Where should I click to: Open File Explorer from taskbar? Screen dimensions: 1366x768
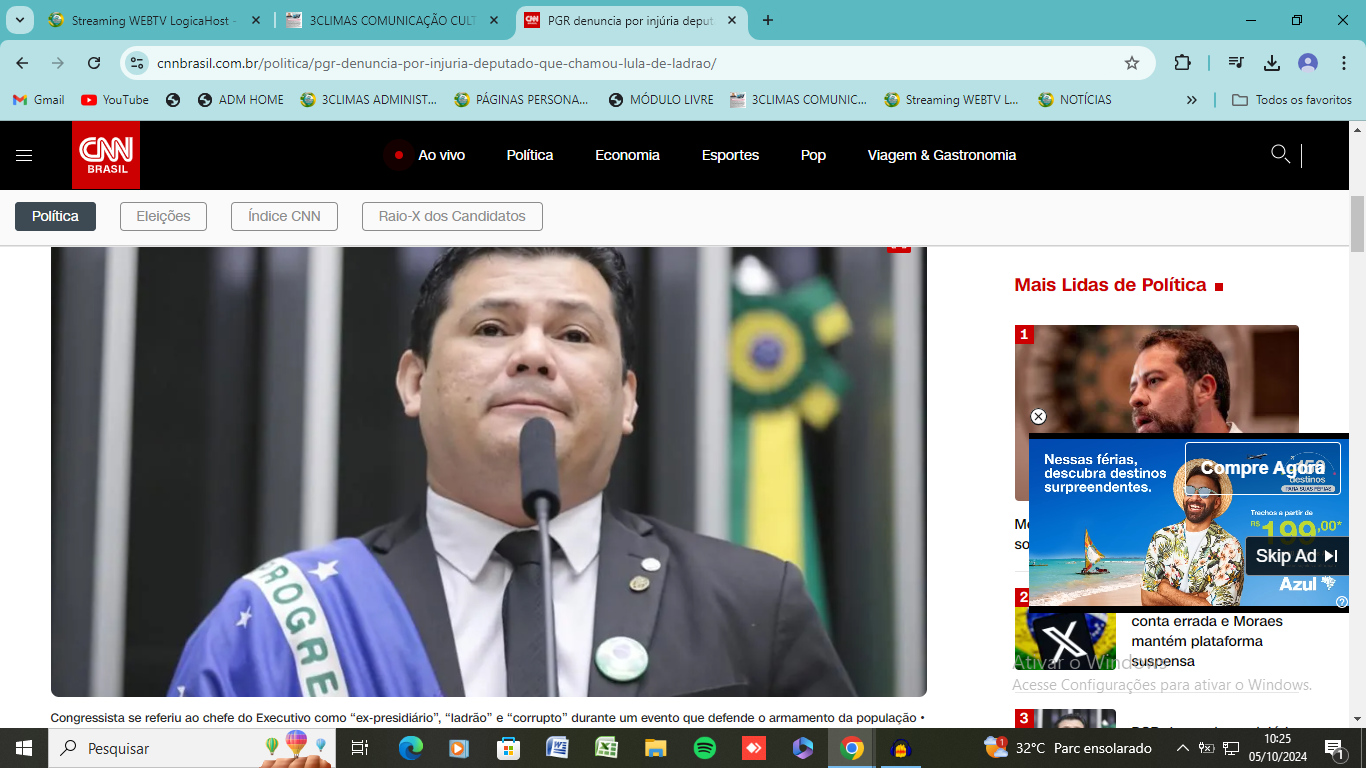coord(655,748)
